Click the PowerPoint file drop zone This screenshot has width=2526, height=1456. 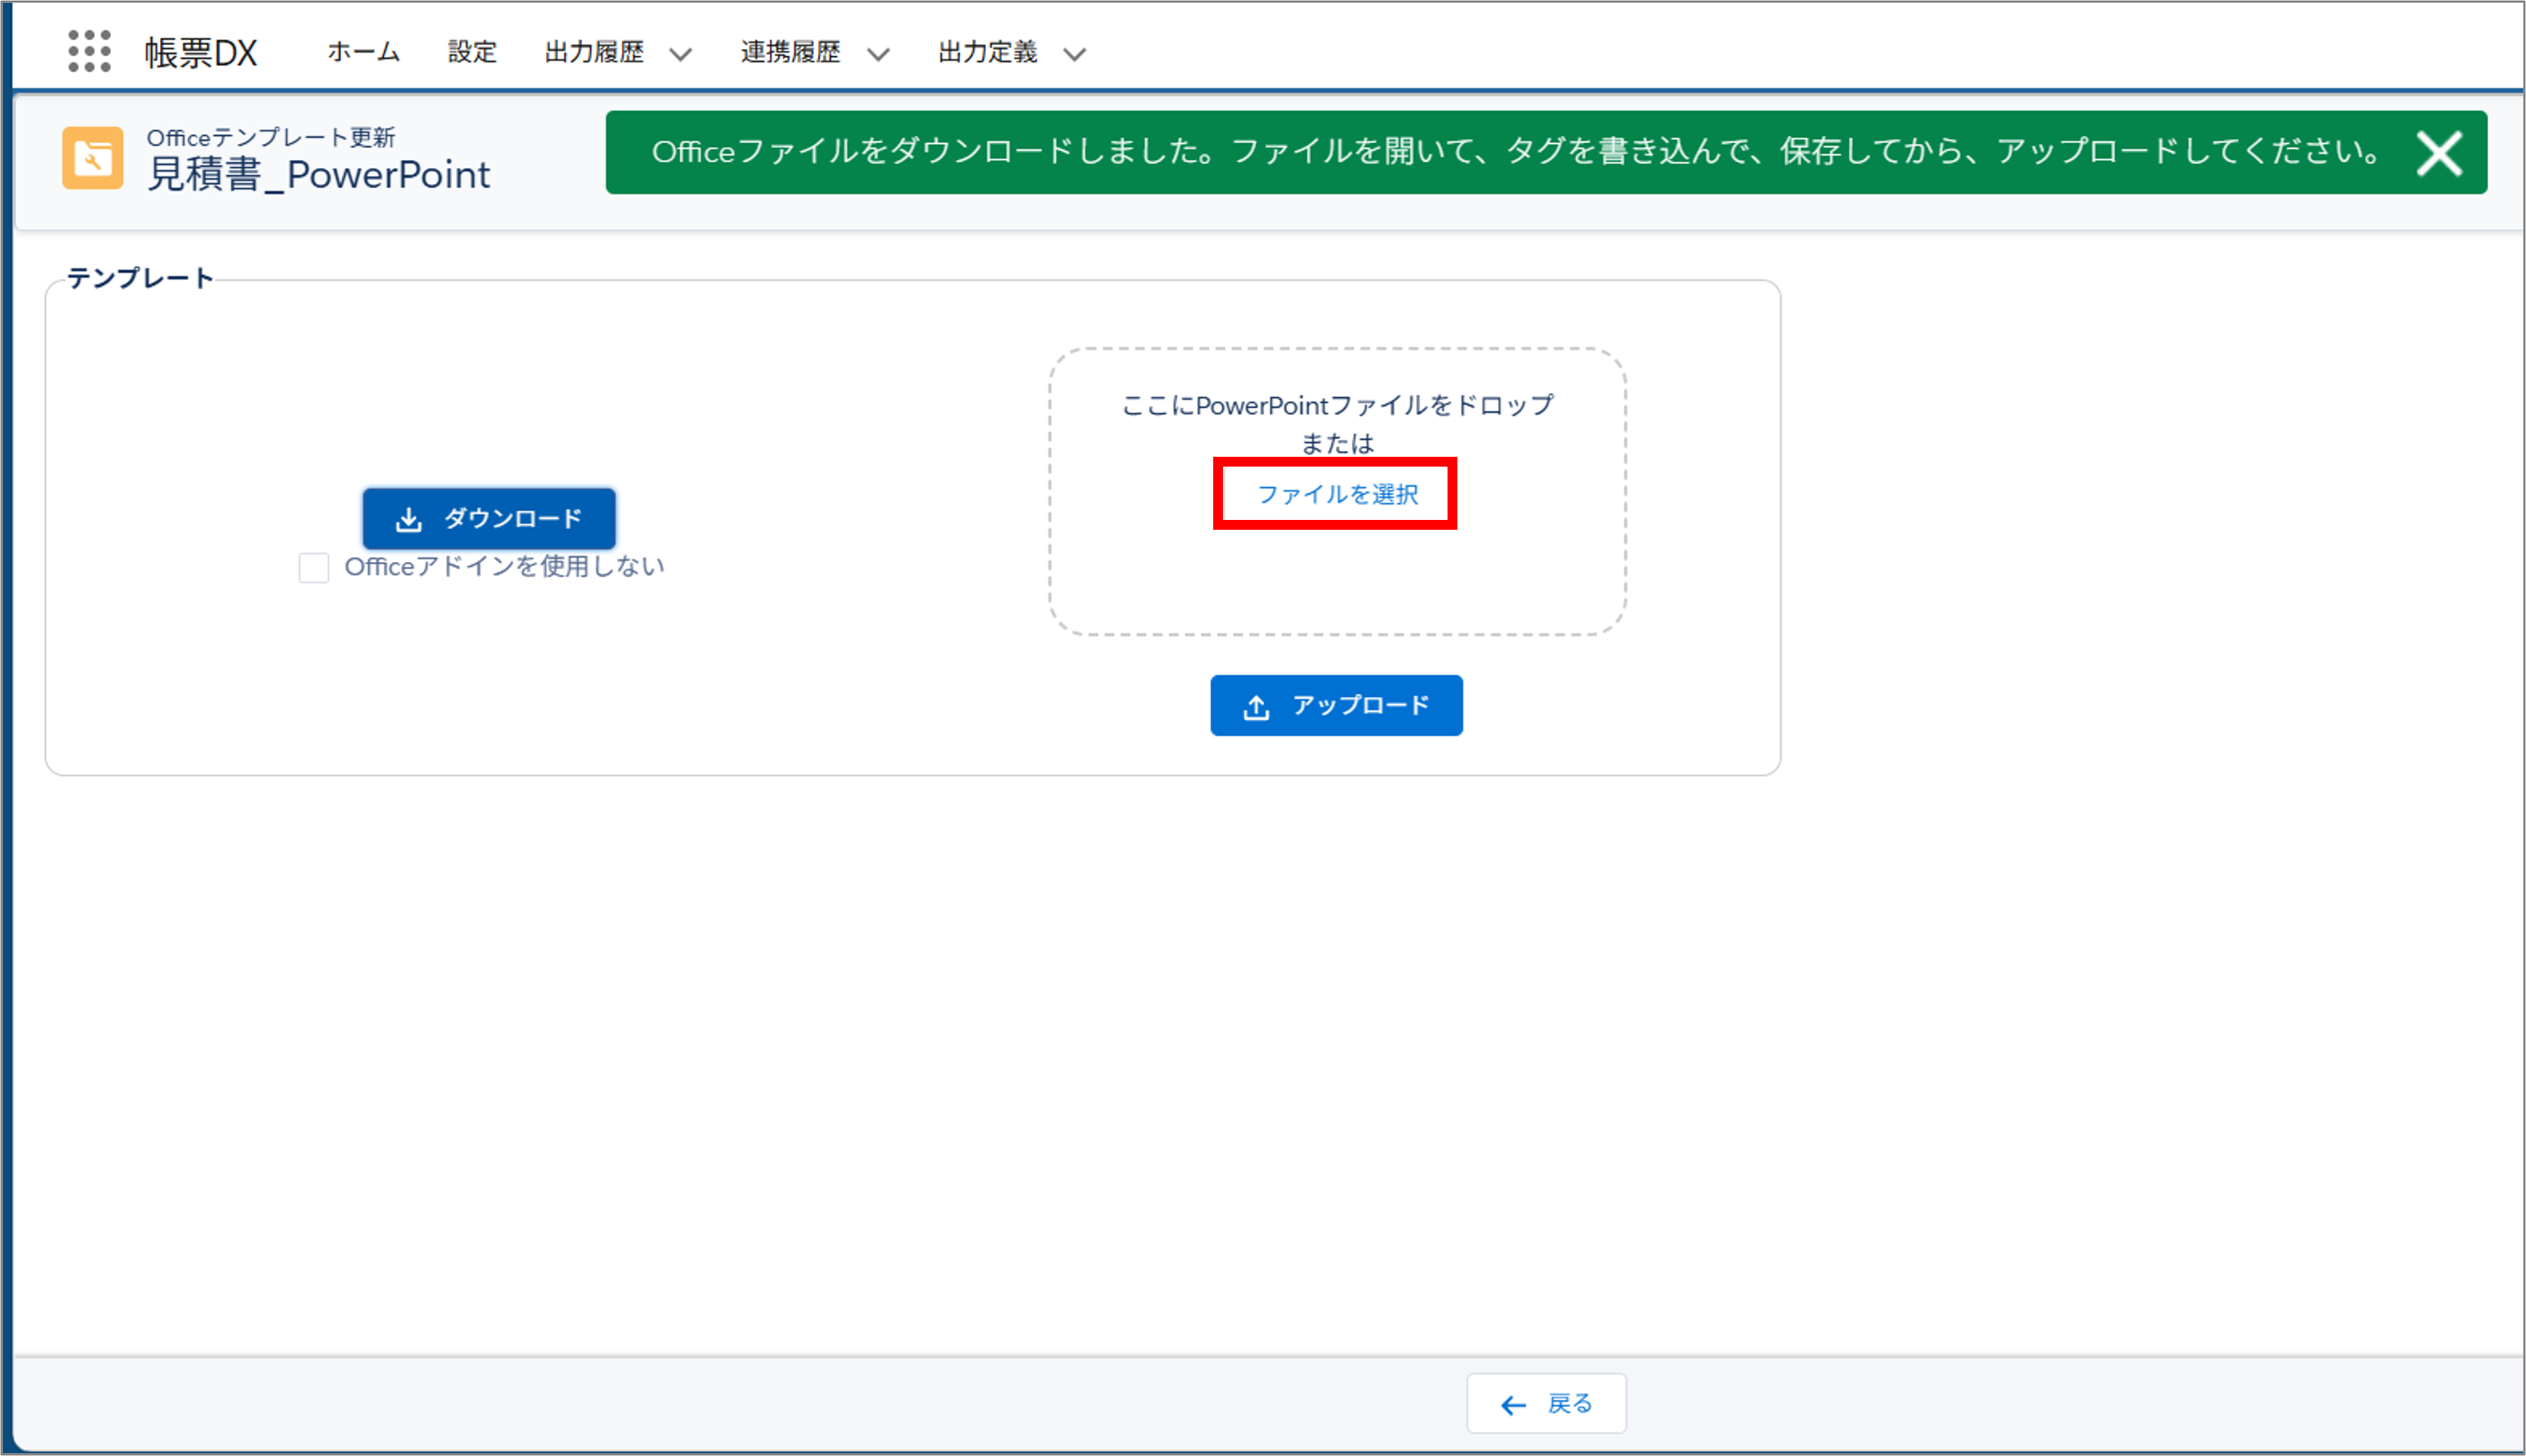click(x=1336, y=580)
